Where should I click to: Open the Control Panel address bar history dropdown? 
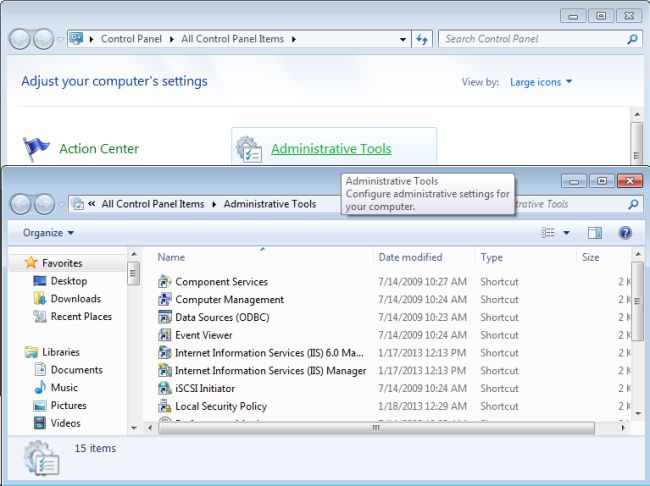403,39
